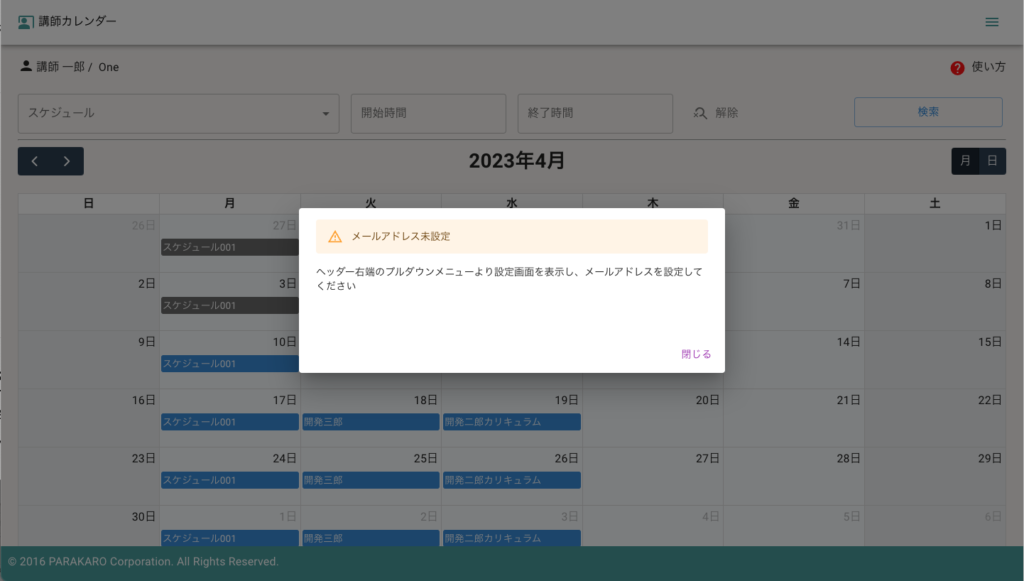
Task: Click the user profile icon beside 講師 一郎
Action: point(26,67)
